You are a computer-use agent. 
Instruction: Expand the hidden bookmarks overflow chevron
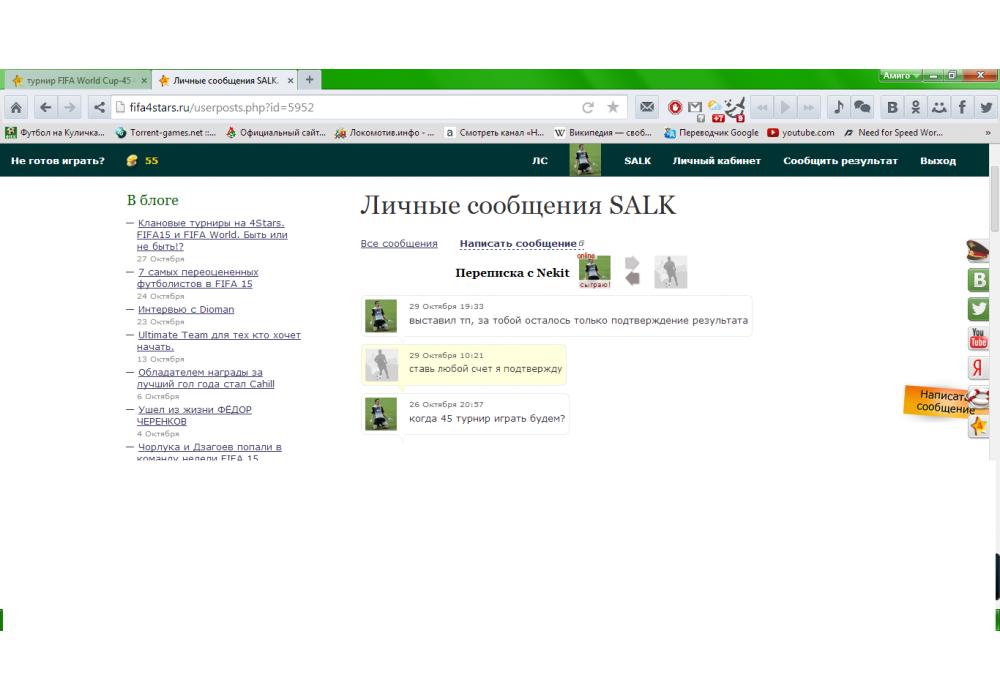tap(989, 132)
